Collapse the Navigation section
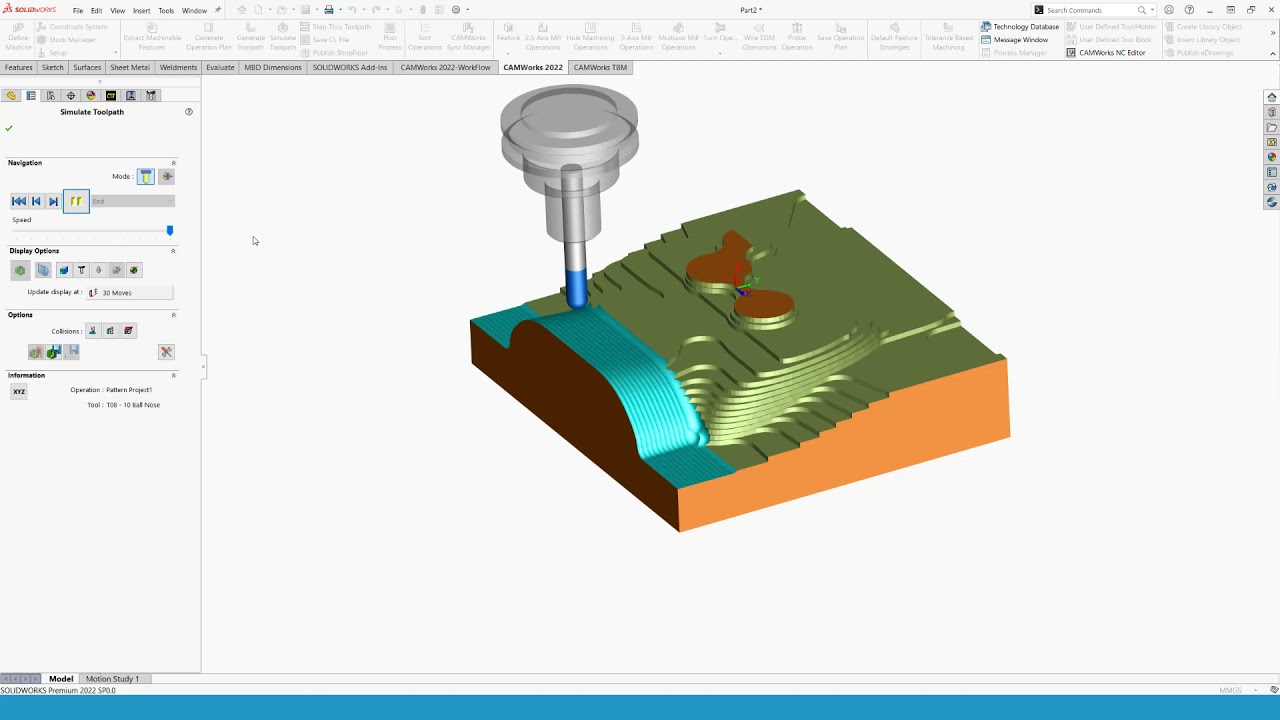The image size is (1280, 720). 173,163
